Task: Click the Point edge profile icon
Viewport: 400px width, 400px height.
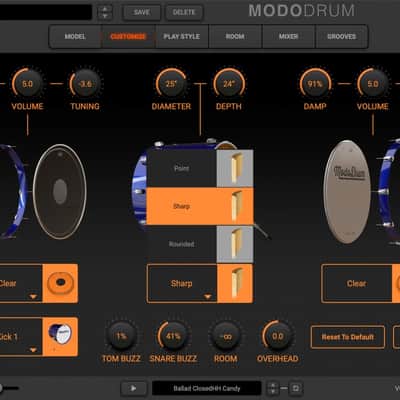Action: coord(235,168)
